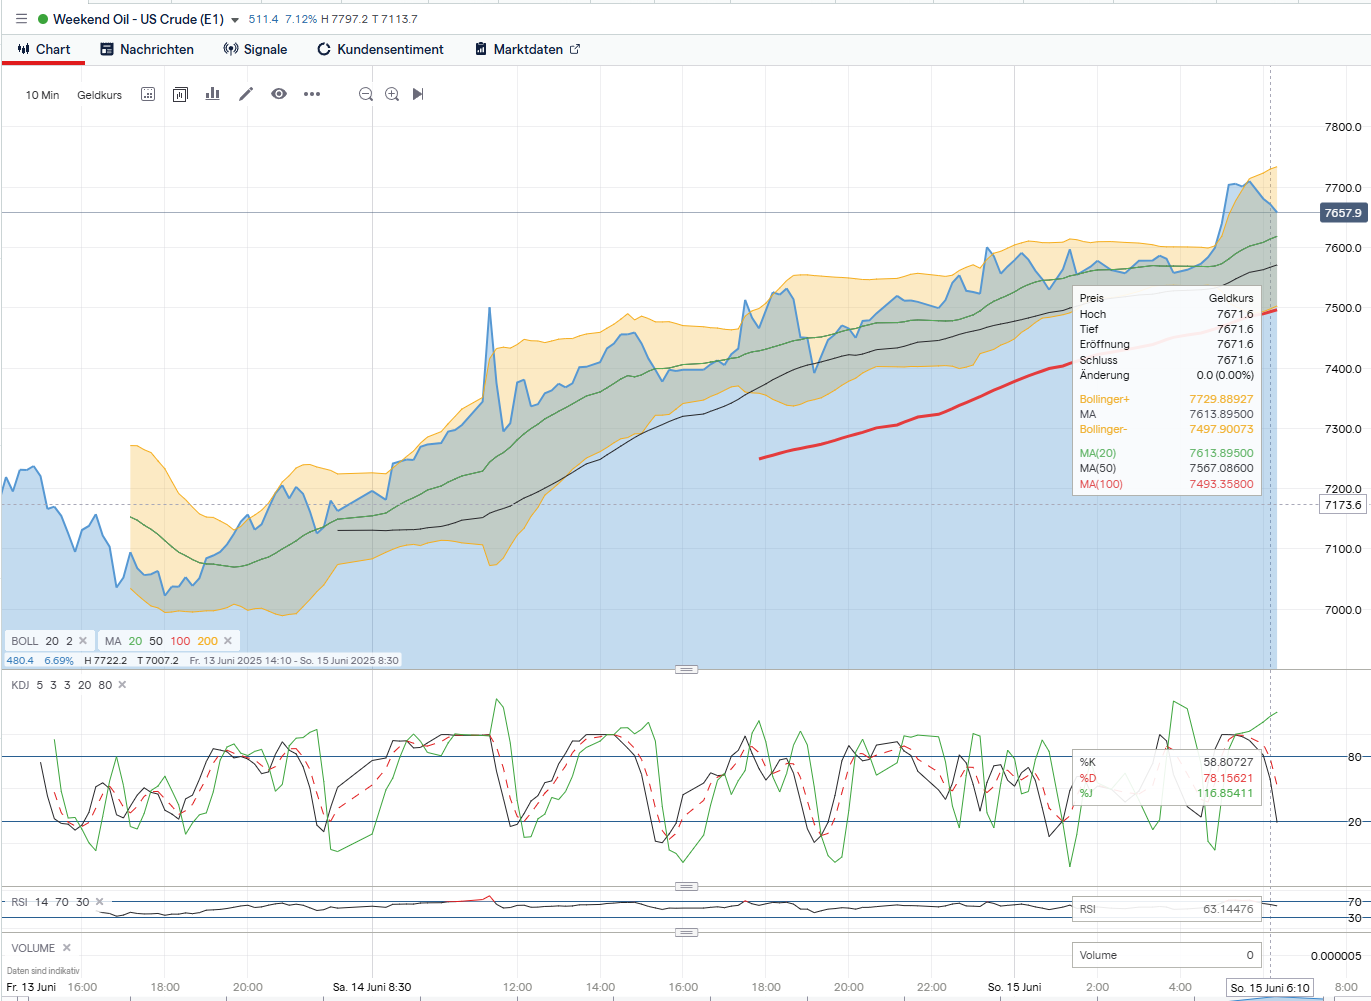Open RSI indicator settings label
The width and height of the screenshot is (1371, 1001).
click(x=19, y=902)
